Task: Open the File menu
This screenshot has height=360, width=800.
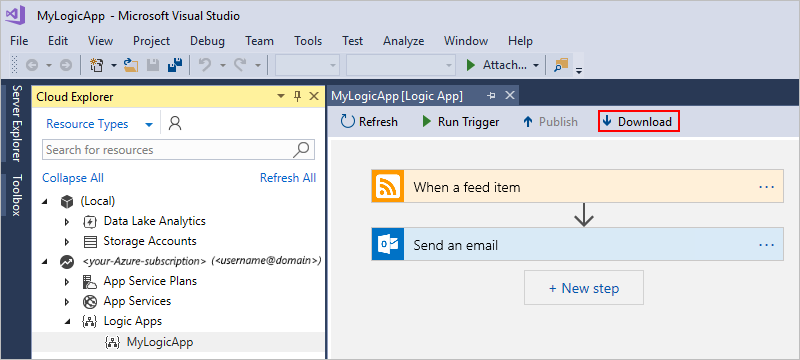Action: coord(19,41)
